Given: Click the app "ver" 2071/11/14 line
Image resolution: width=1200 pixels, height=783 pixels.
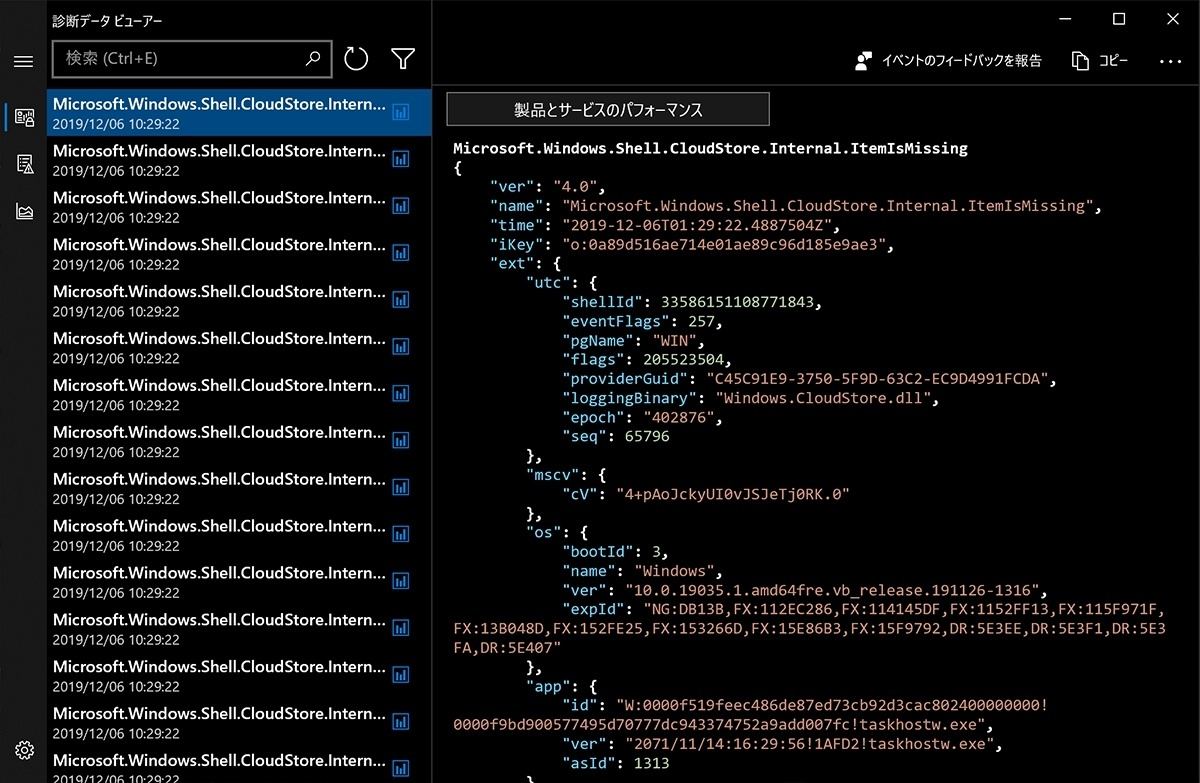Looking at the screenshot, I should [x=782, y=744].
